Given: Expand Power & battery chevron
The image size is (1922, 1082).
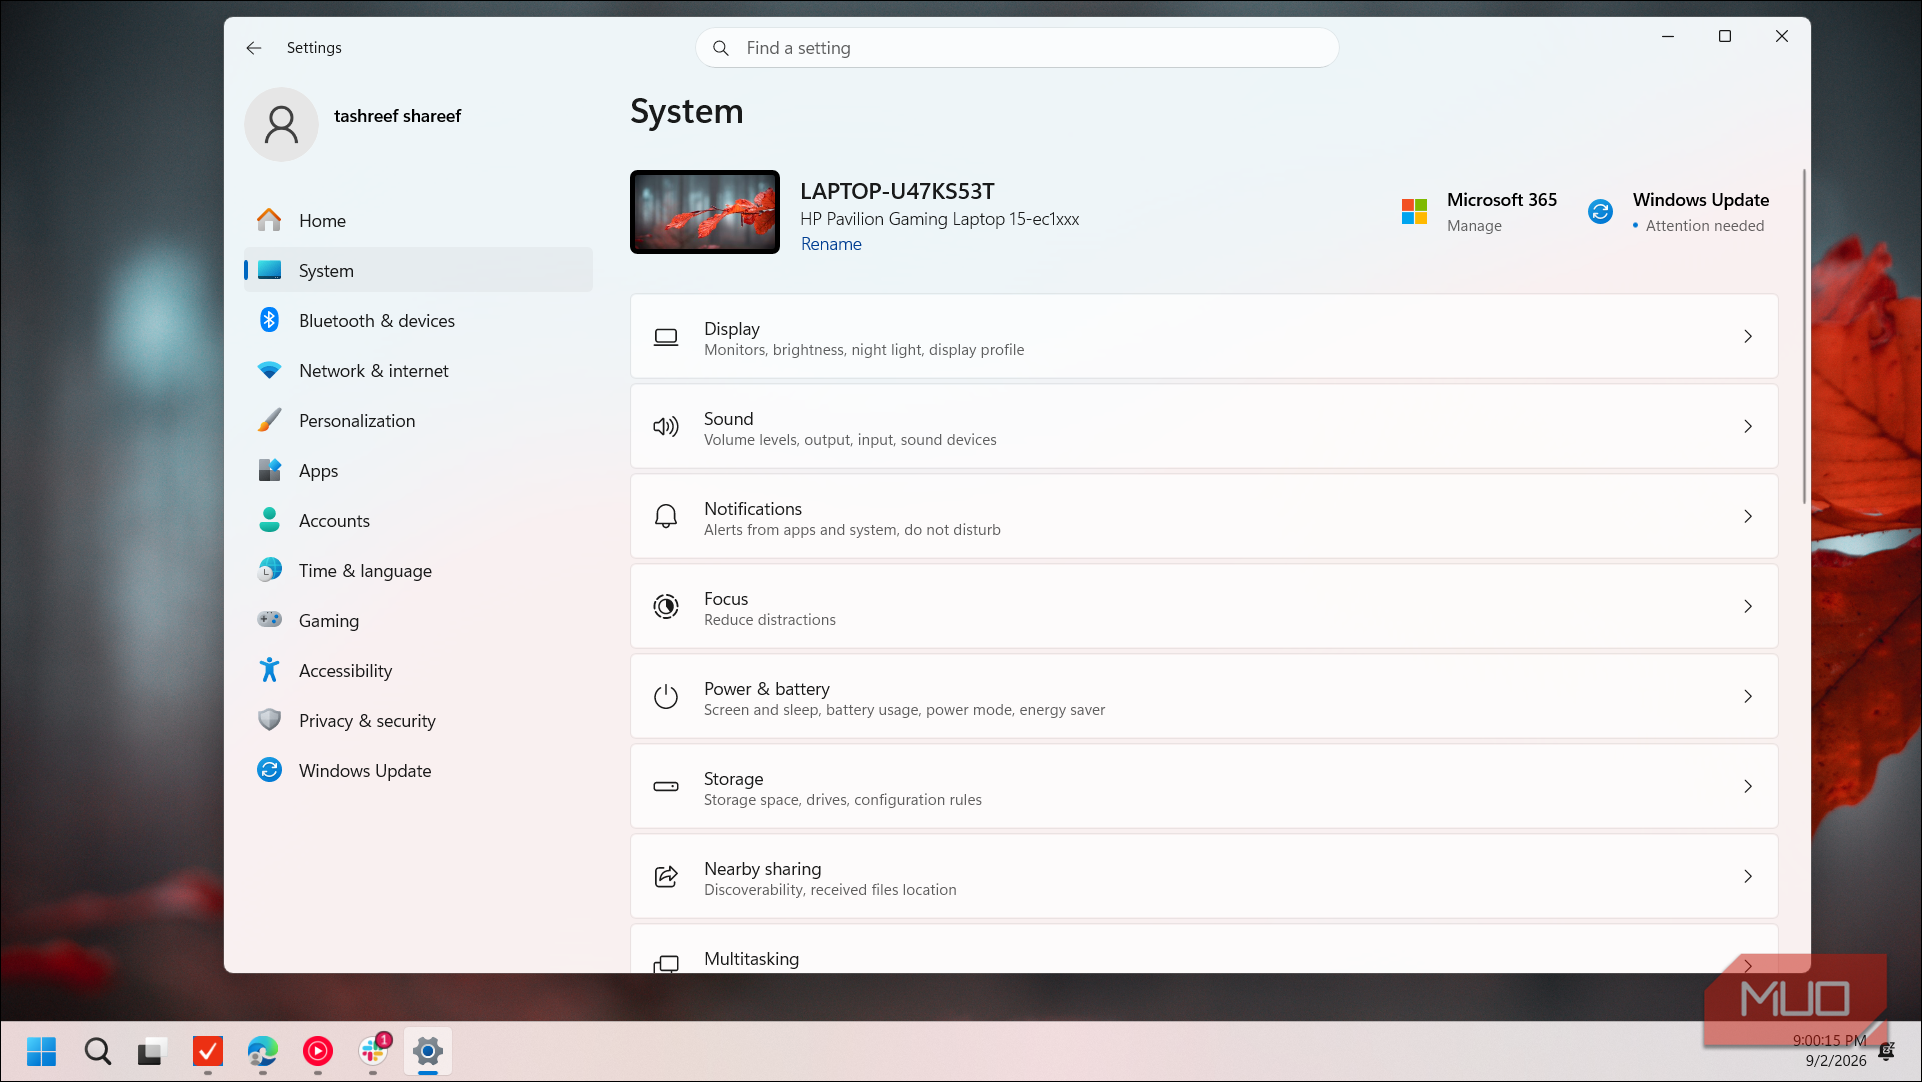Looking at the screenshot, I should (1748, 697).
